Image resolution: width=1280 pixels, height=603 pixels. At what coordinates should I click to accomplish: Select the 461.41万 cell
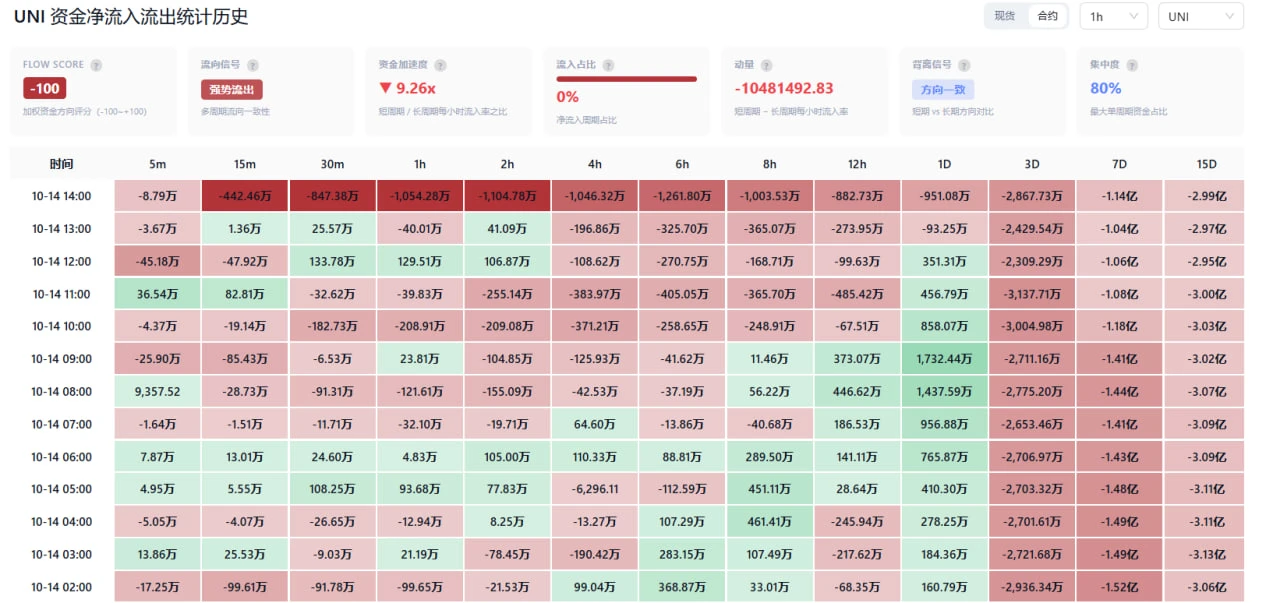(x=769, y=521)
